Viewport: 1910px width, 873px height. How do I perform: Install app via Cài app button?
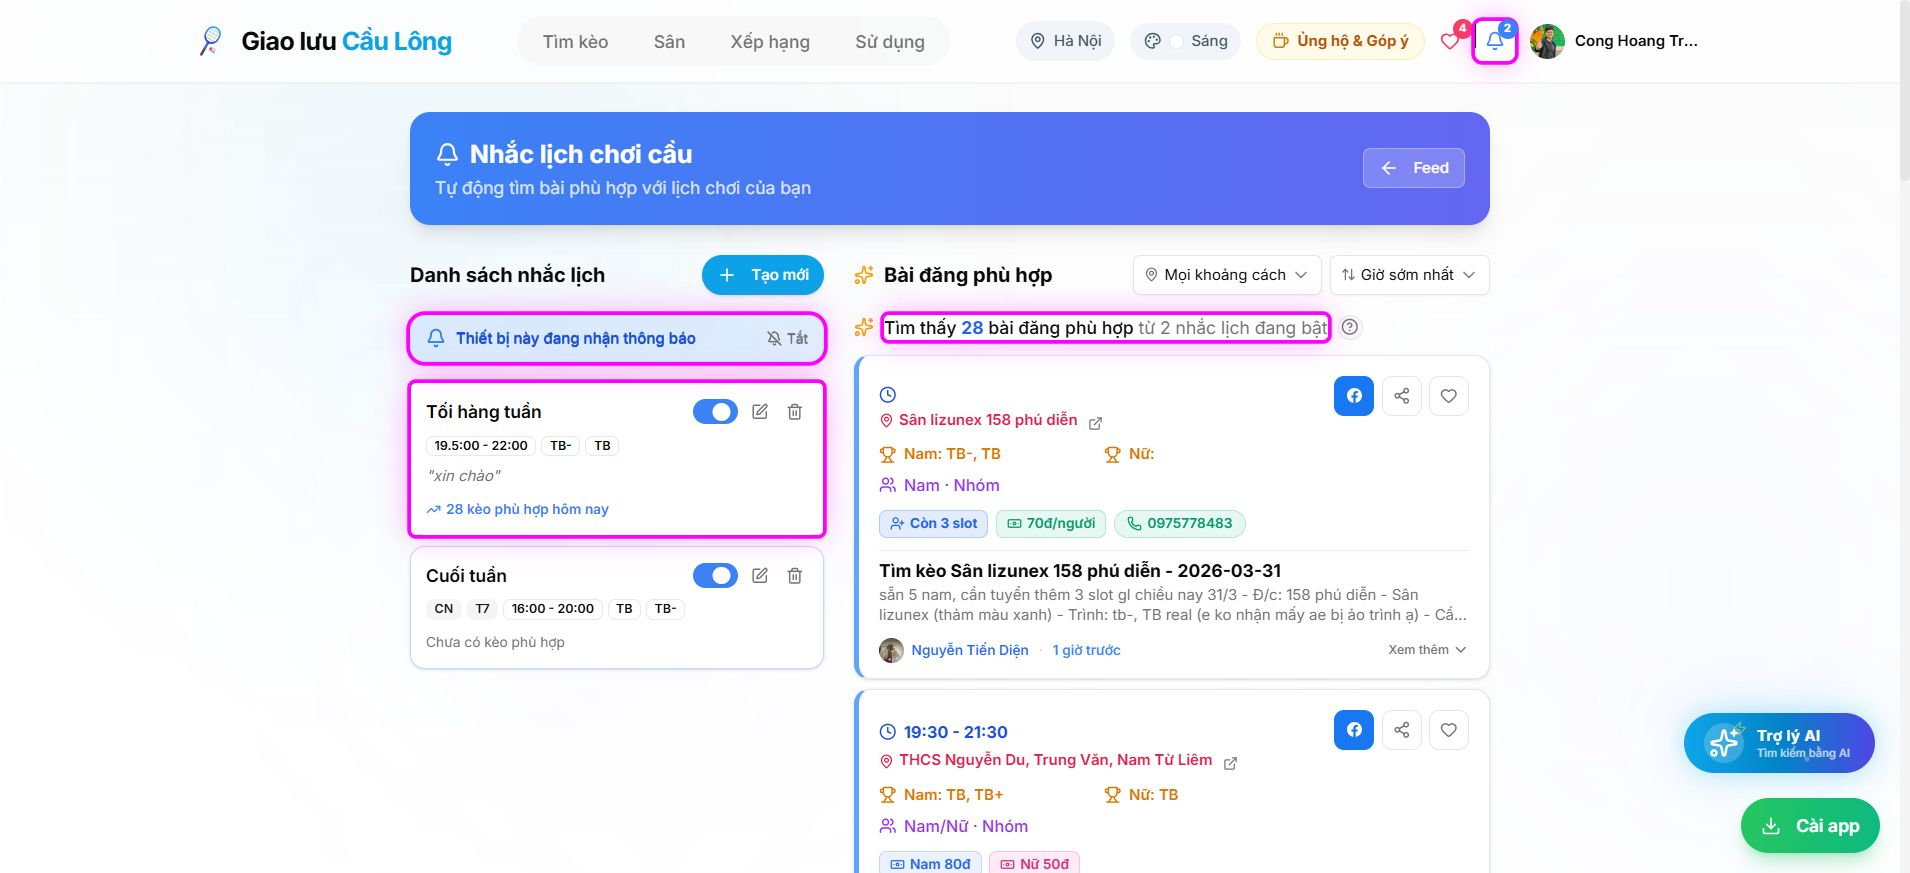[x=1810, y=826]
